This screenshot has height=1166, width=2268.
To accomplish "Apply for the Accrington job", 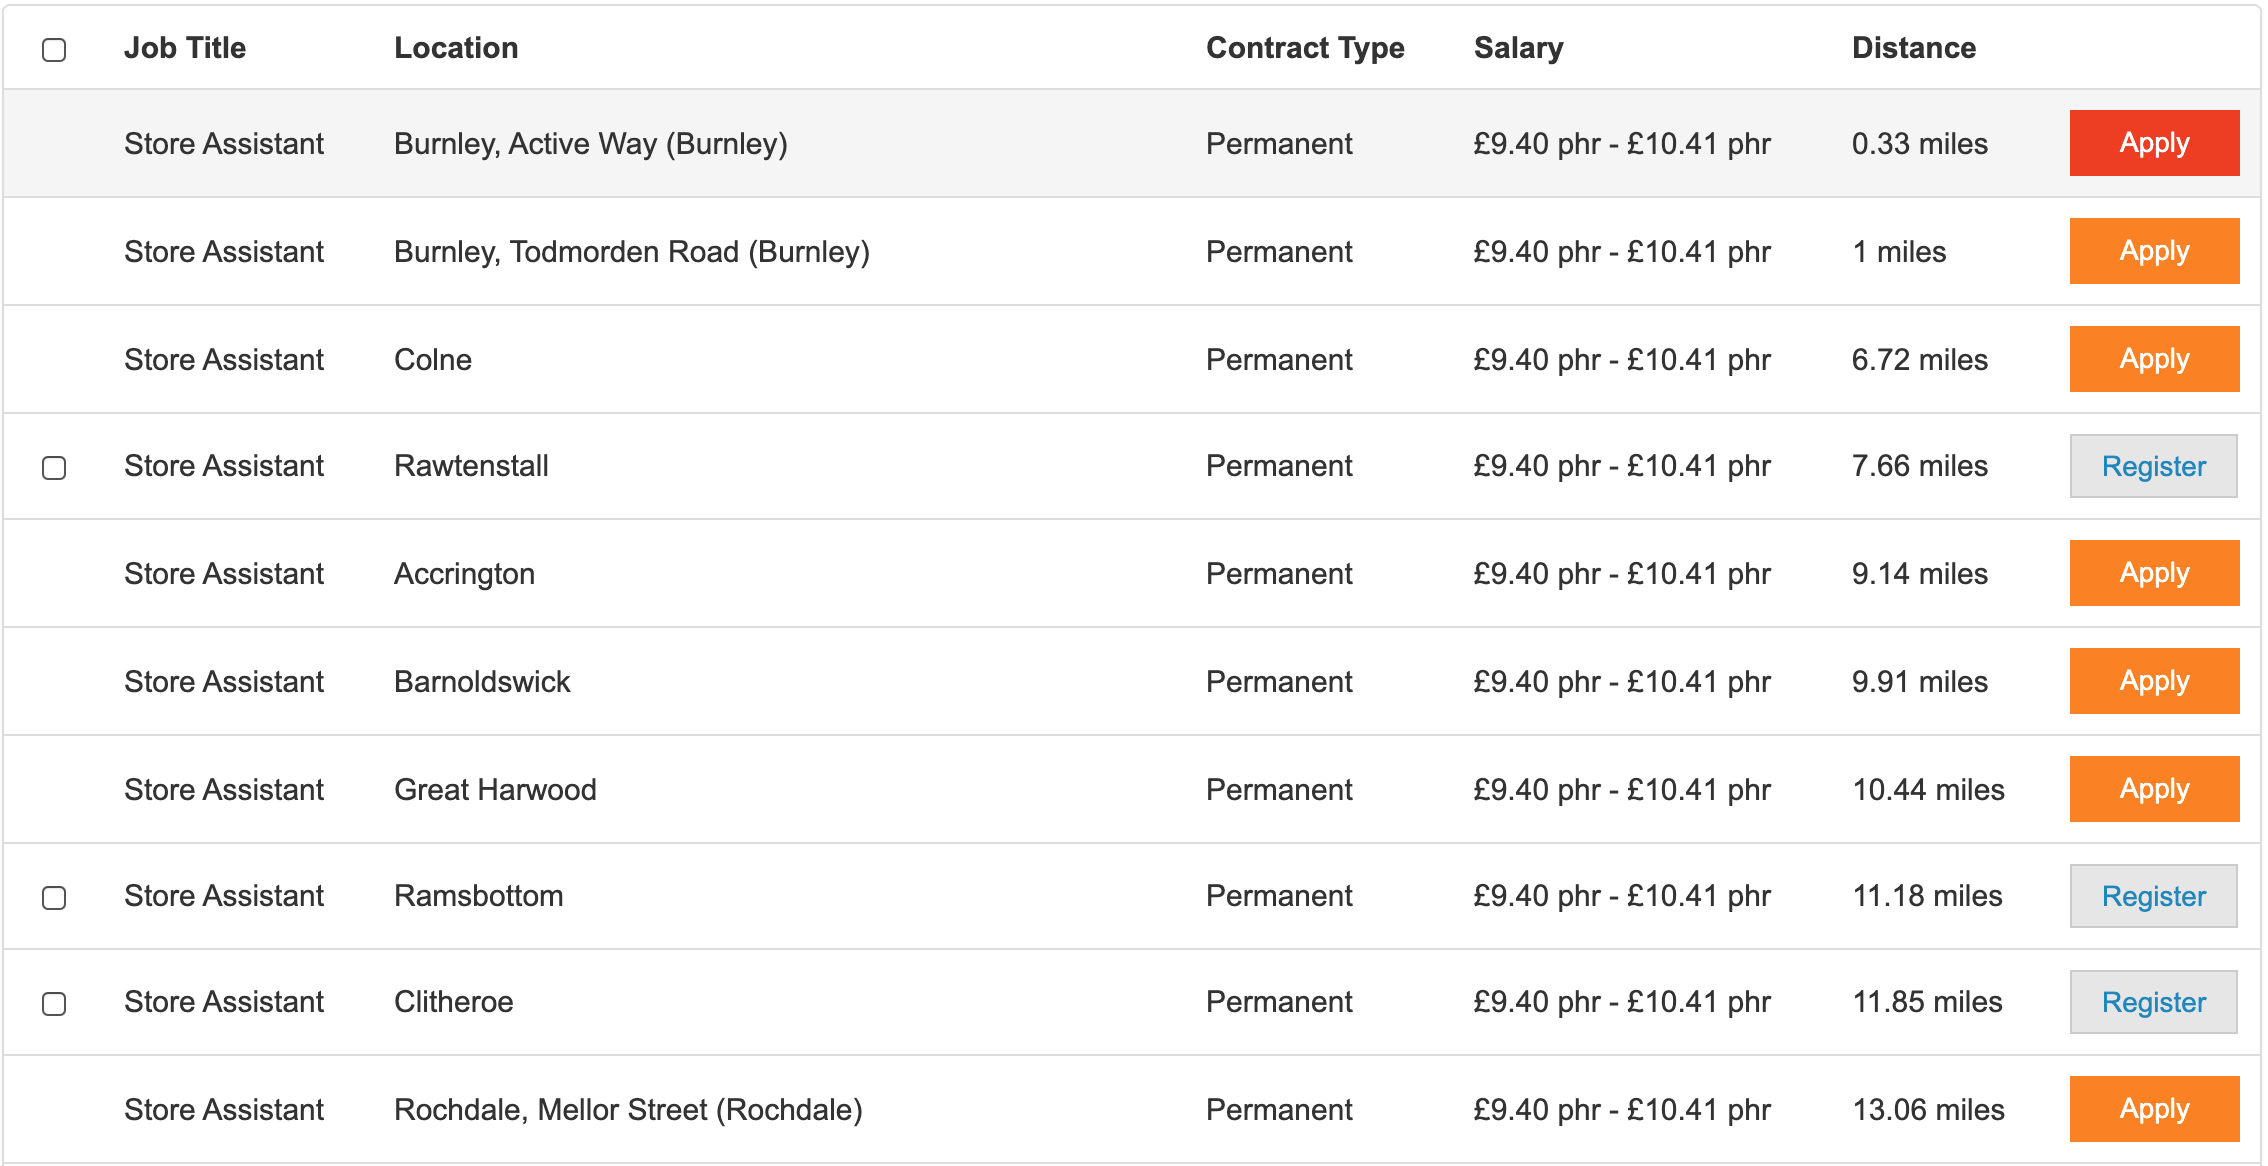I will pyautogui.click(x=2153, y=573).
